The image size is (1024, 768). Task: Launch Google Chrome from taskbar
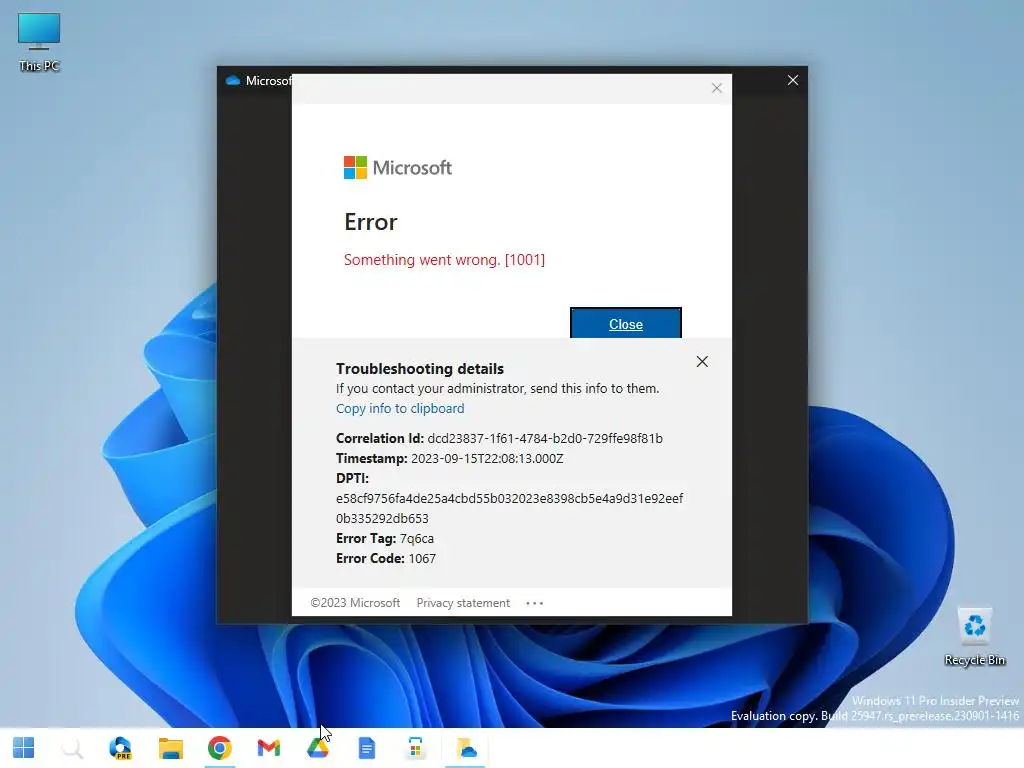pyautogui.click(x=219, y=748)
